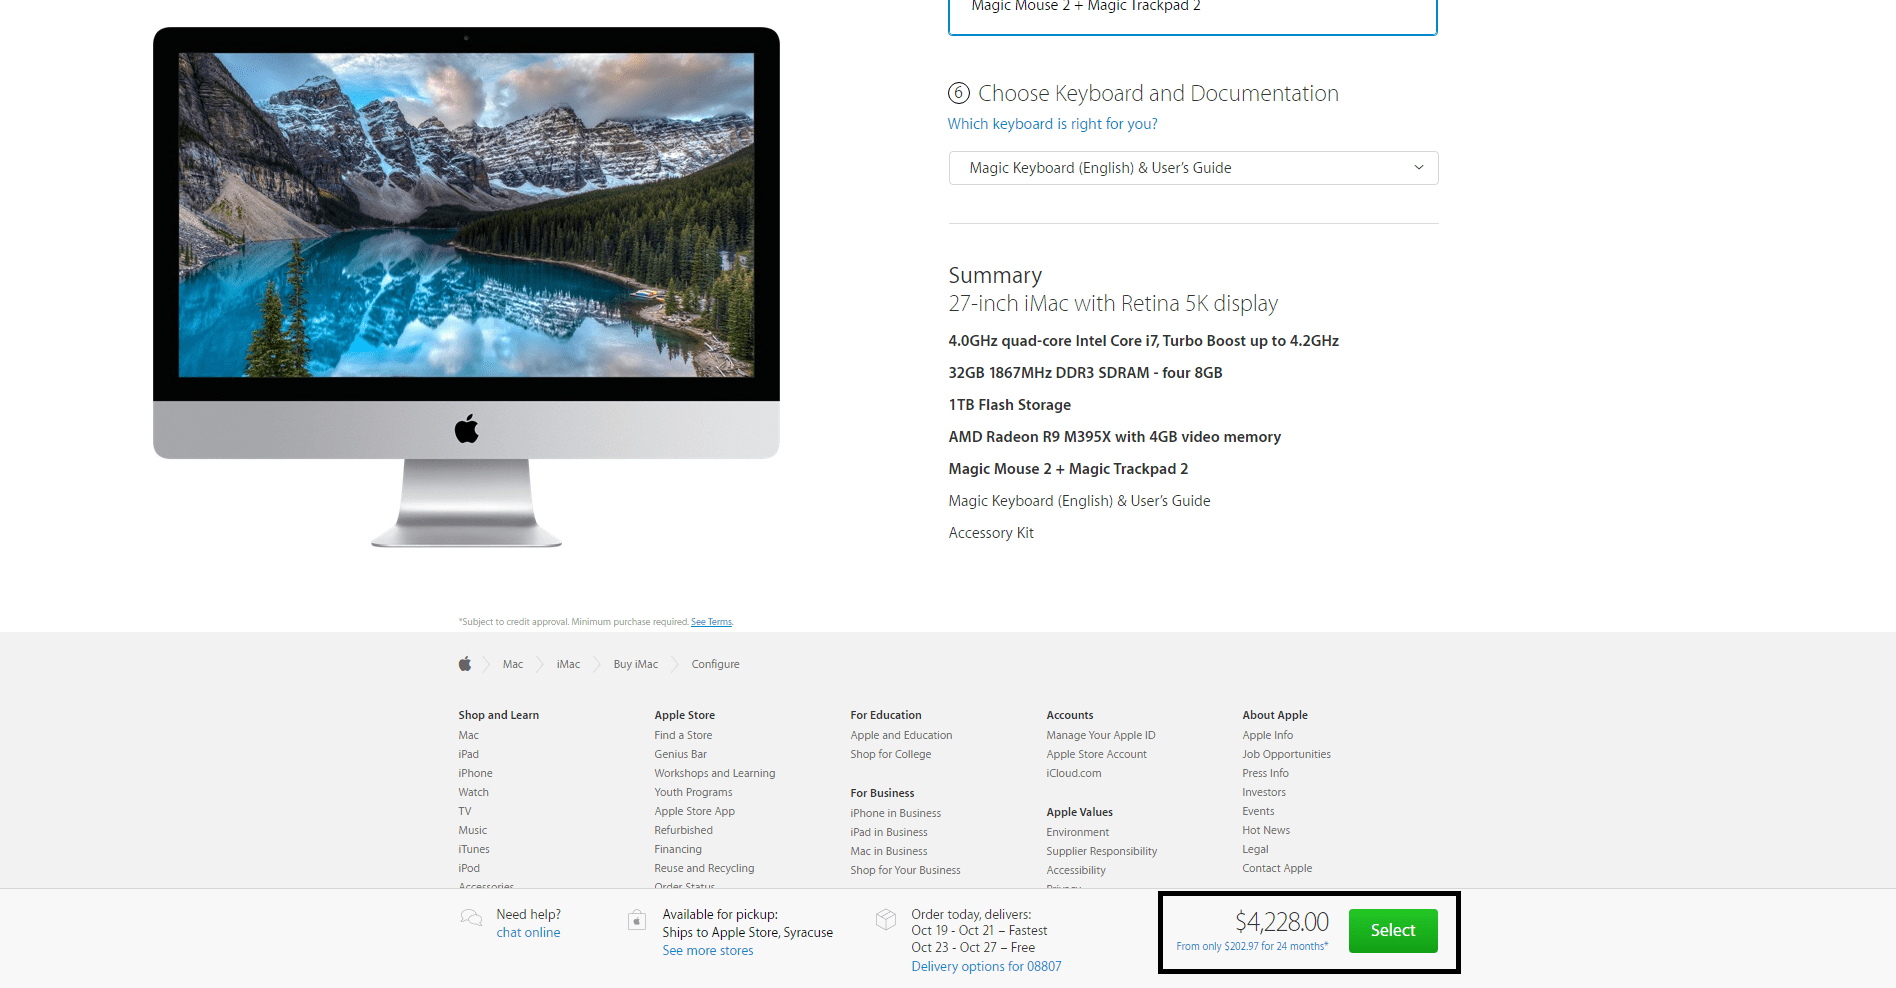
Task: Click the financing price per month text
Action: 1251,944
